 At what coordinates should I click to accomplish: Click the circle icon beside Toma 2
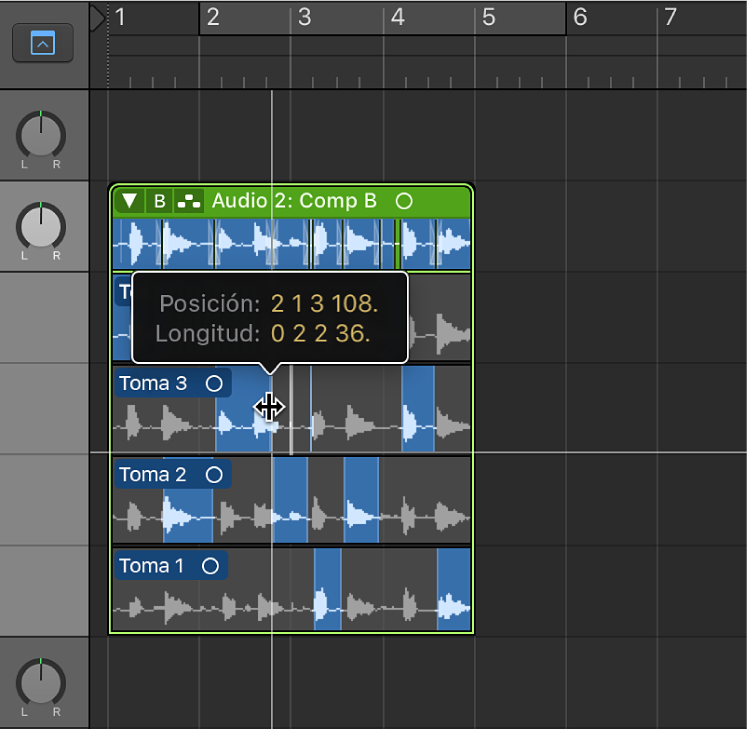point(213,474)
